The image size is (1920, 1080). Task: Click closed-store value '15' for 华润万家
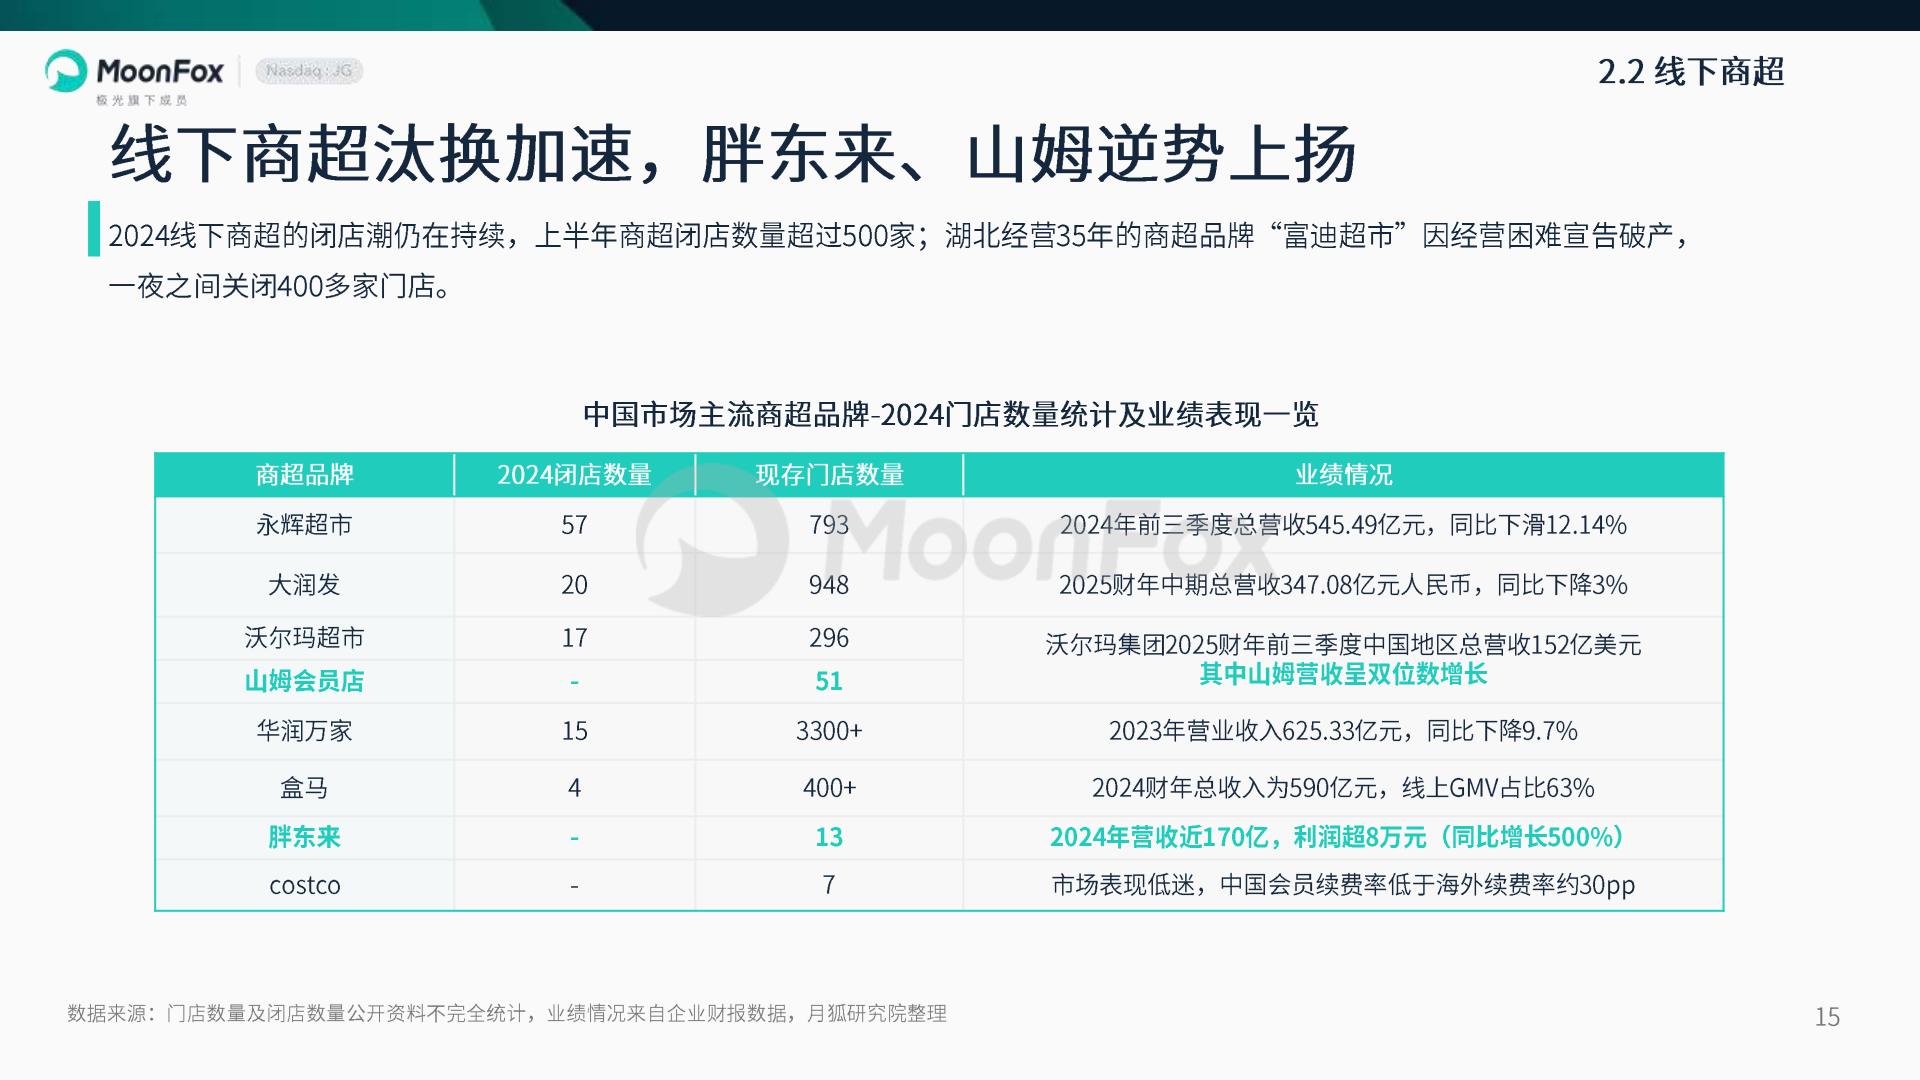click(574, 731)
